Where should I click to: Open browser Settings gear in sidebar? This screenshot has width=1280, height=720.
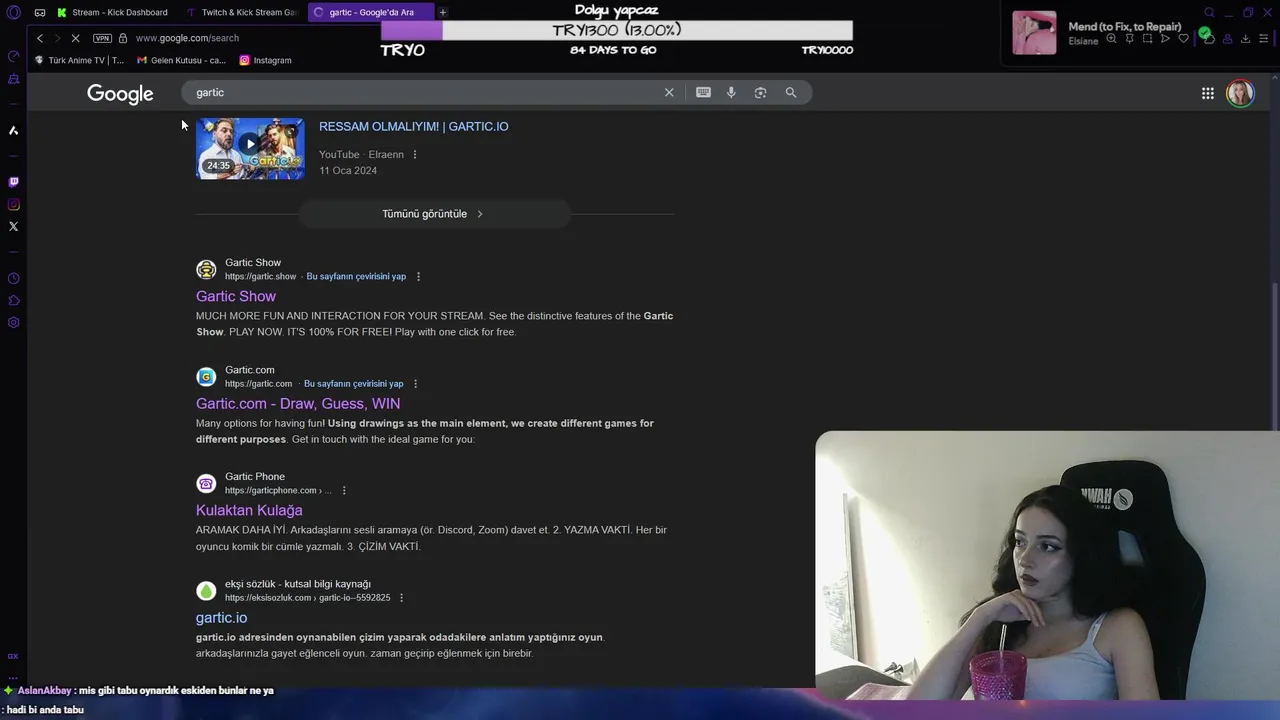click(x=13, y=322)
